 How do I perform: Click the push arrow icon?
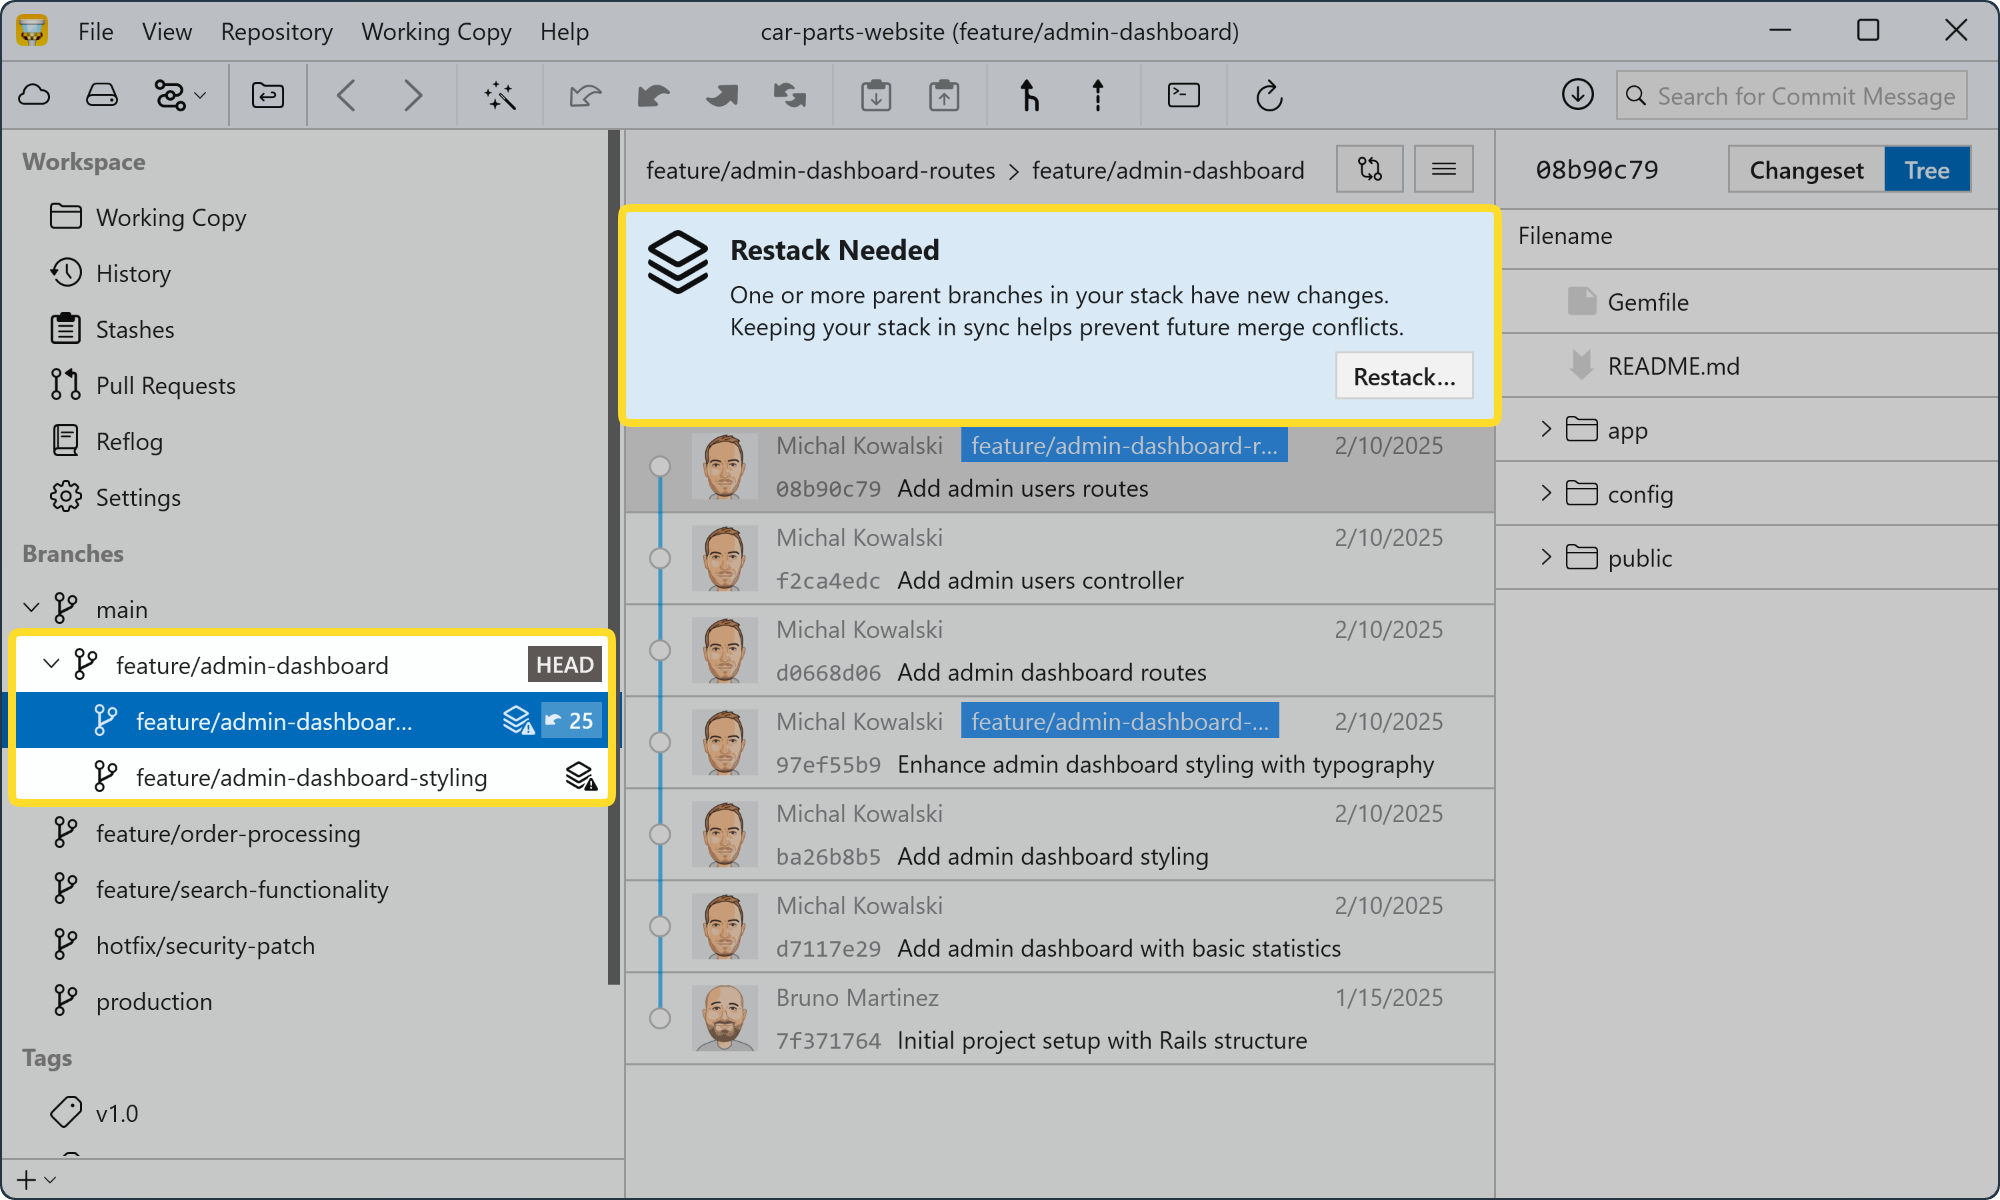coord(721,96)
